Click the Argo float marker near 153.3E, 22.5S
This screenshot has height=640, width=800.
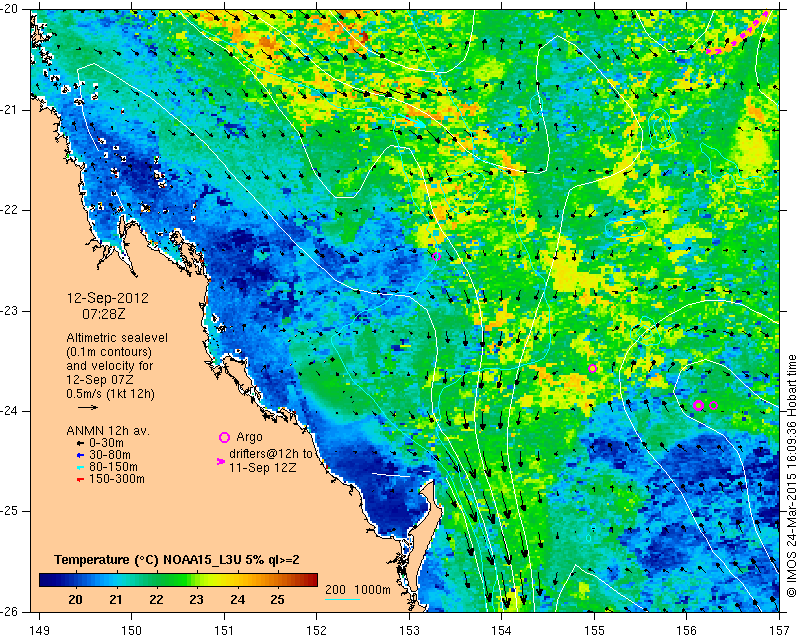tap(436, 256)
